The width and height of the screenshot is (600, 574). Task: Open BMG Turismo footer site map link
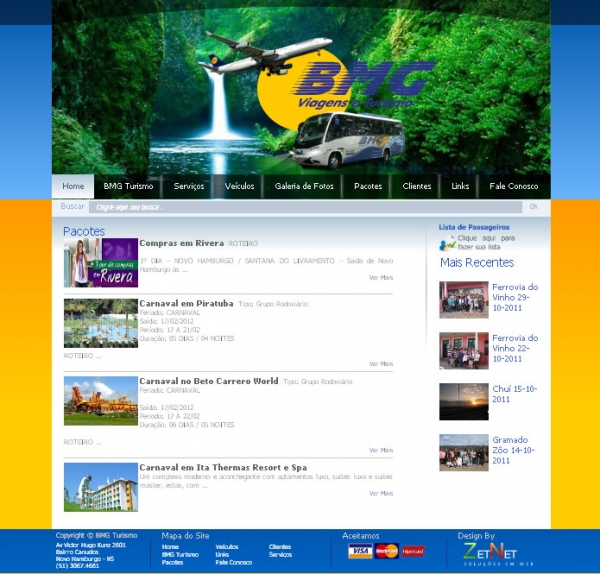tap(180, 554)
